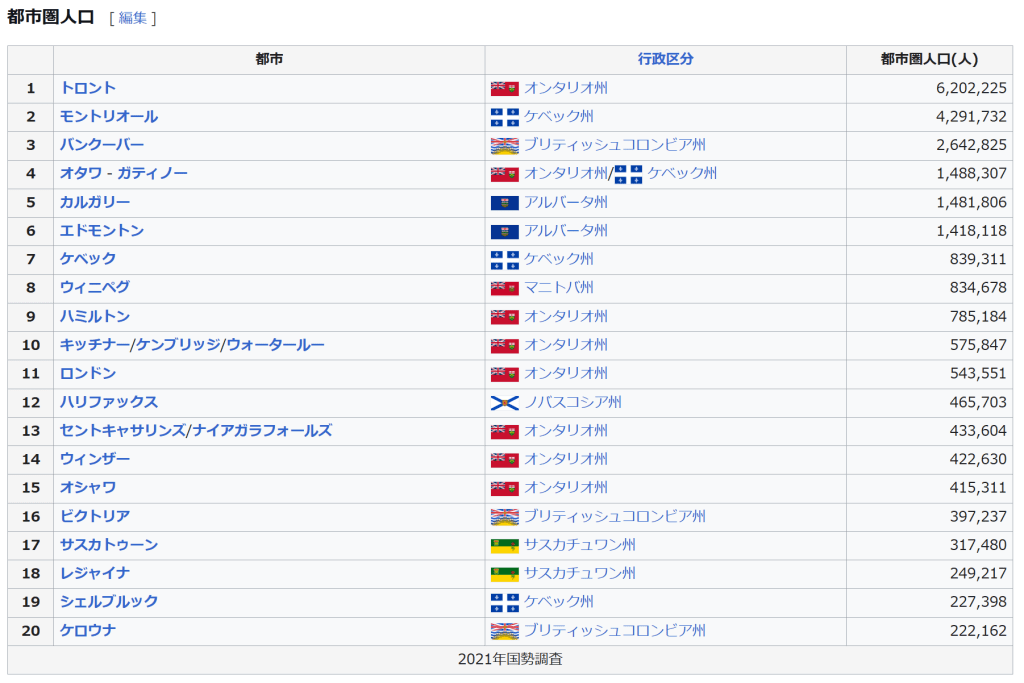Click the アルバータ州 link in Edmonton row

pos(566,231)
